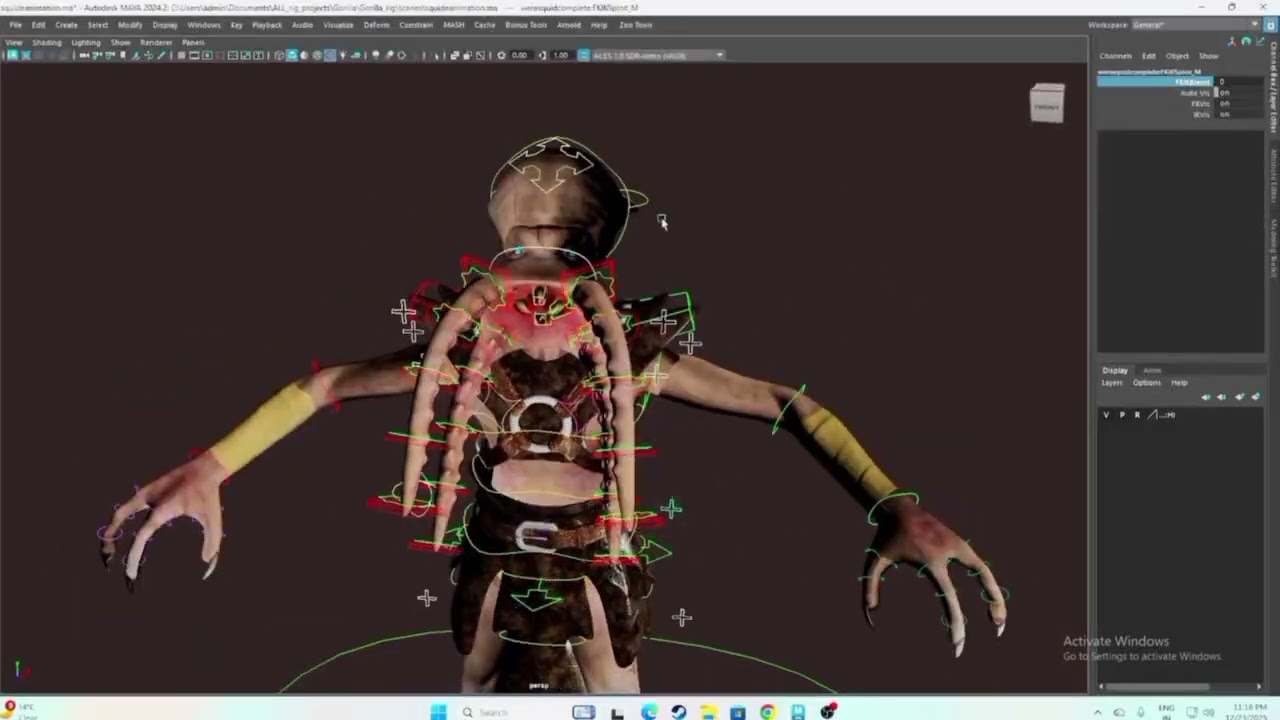Select the highlighted FKIKBlend channel

pos(1155,82)
